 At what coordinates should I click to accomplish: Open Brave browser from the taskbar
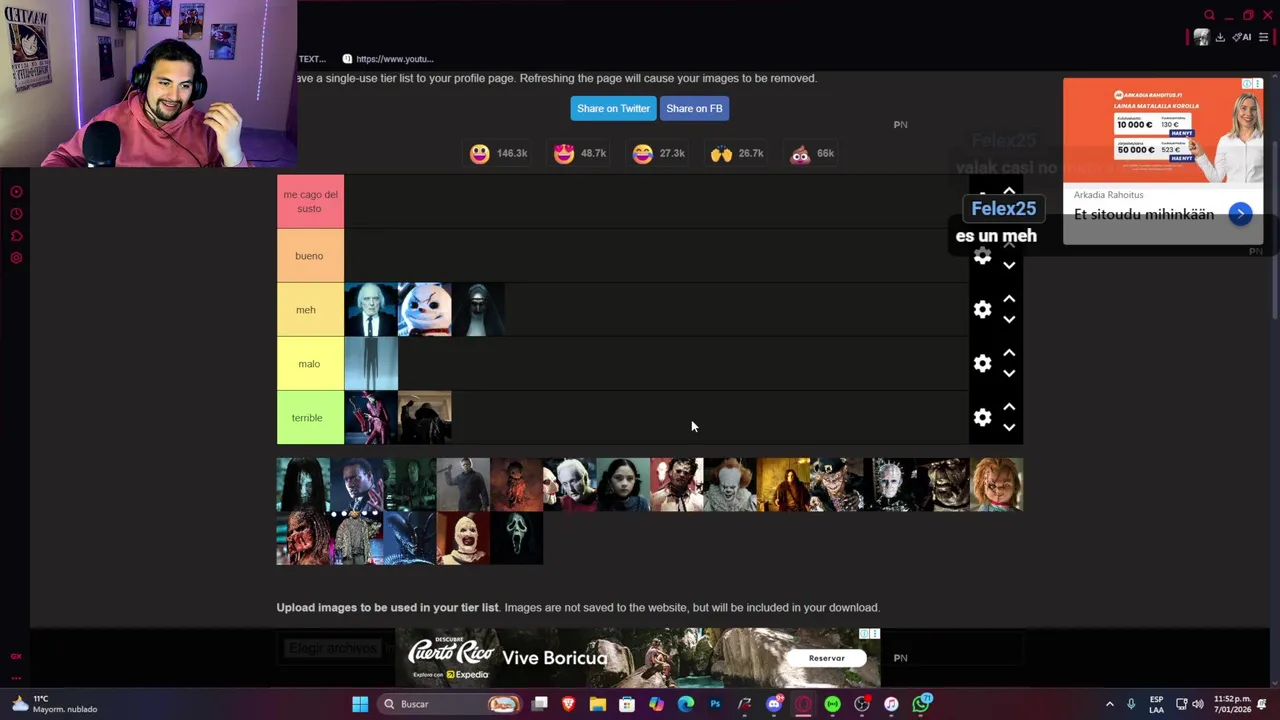(x=569, y=704)
